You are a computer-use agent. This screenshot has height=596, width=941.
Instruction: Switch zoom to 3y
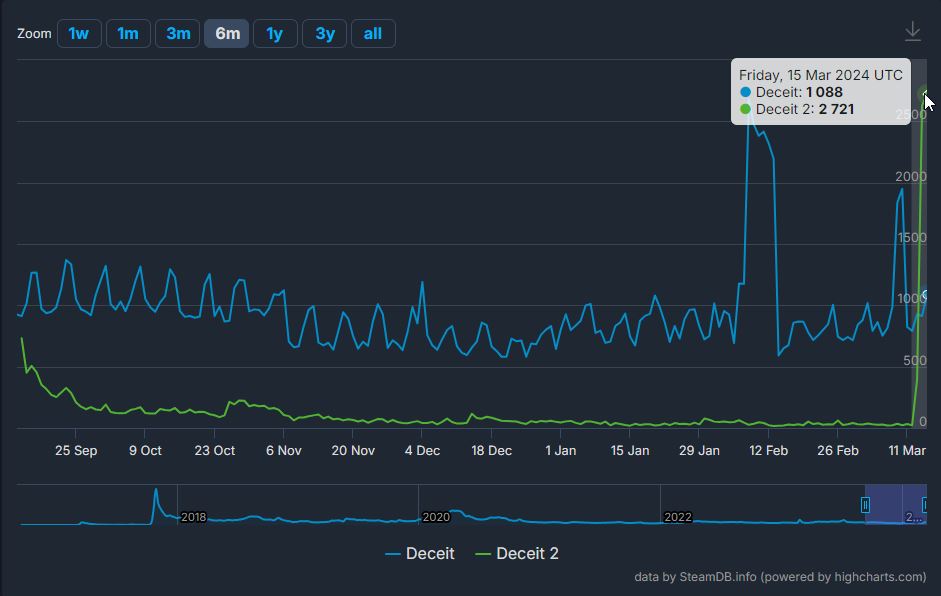click(x=325, y=33)
